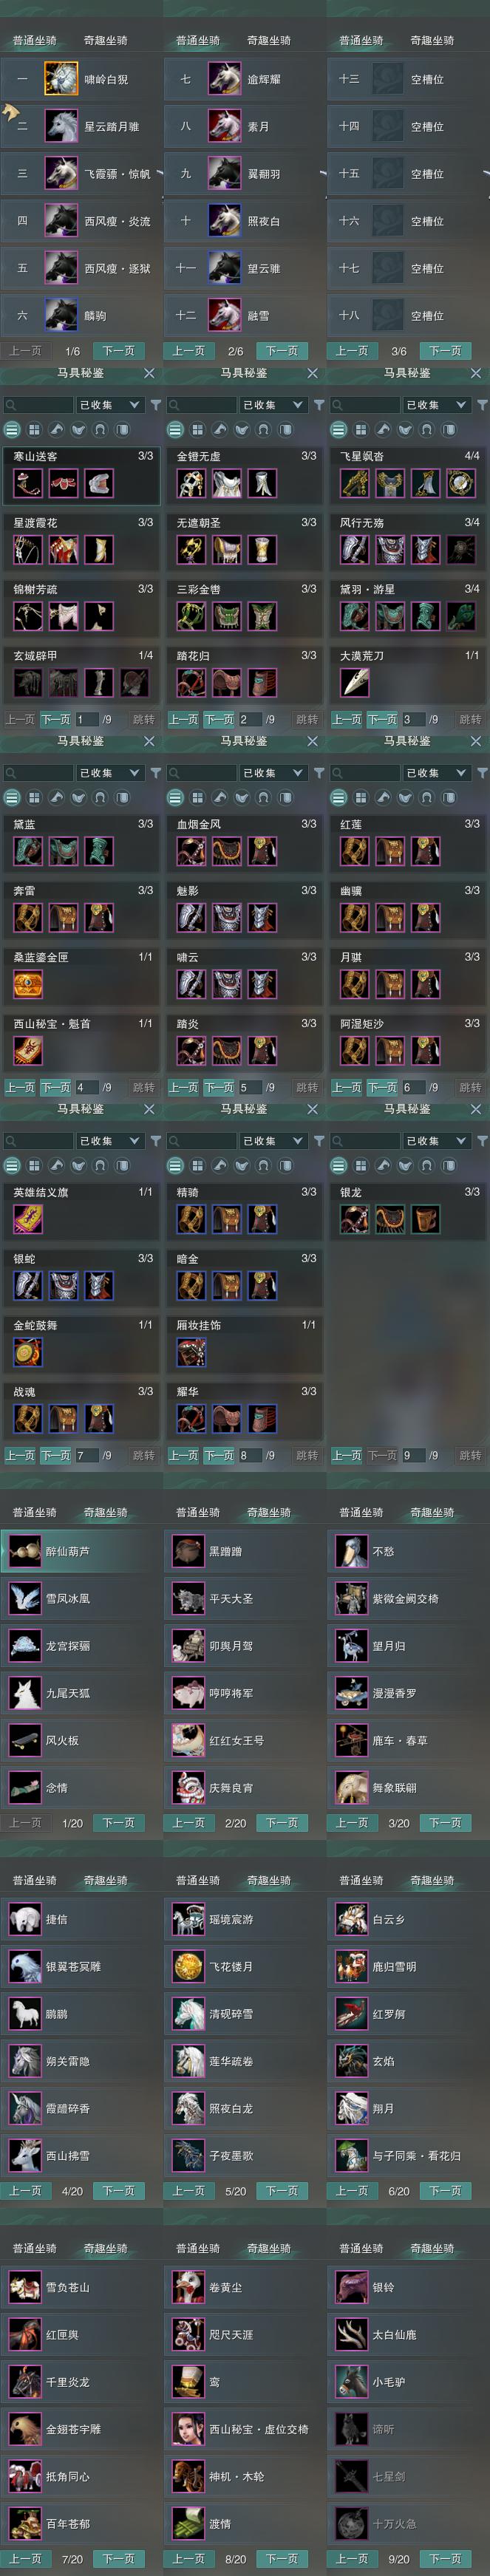The image size is (490, 2576).
Task: Click the 桑蓝鎏金匣 golden box icon
Action: (x=28, y=984)
